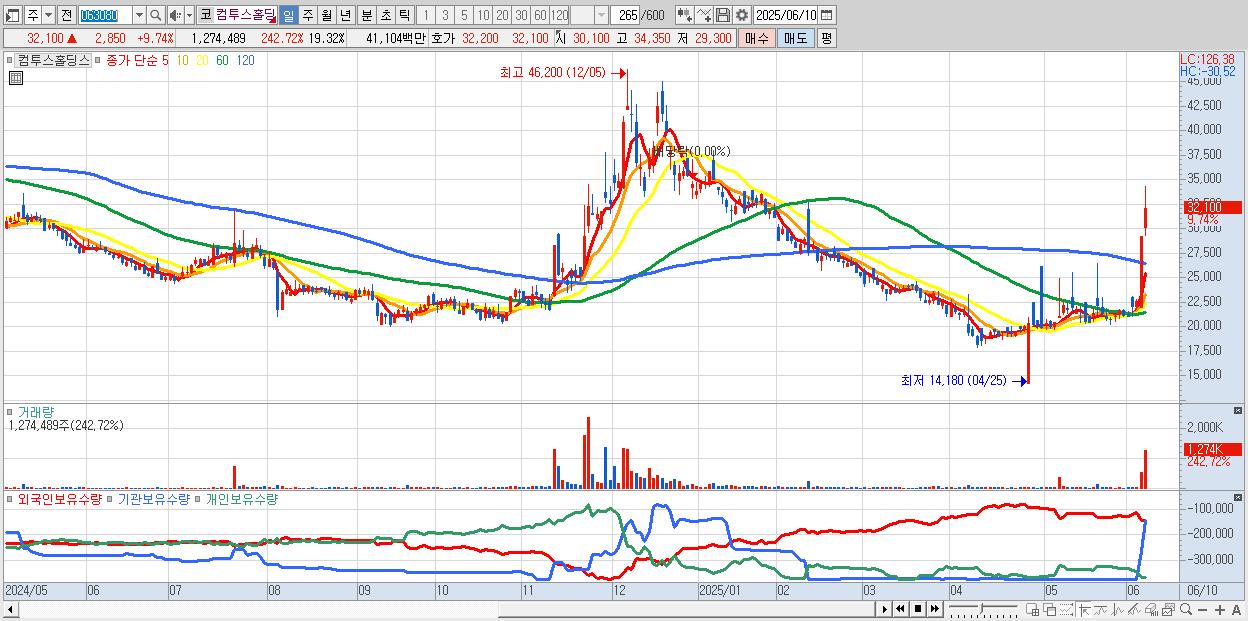Click the letter A text icon bottom right
The width and height of the screenshot is (1248, 621).
(1236, 610)
